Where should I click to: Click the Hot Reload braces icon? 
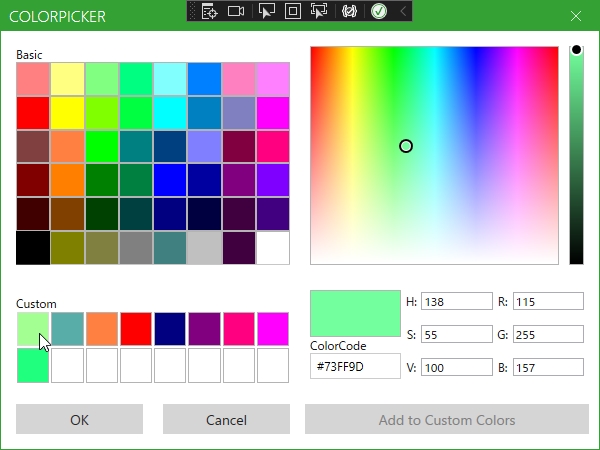(x=349, y=11)
